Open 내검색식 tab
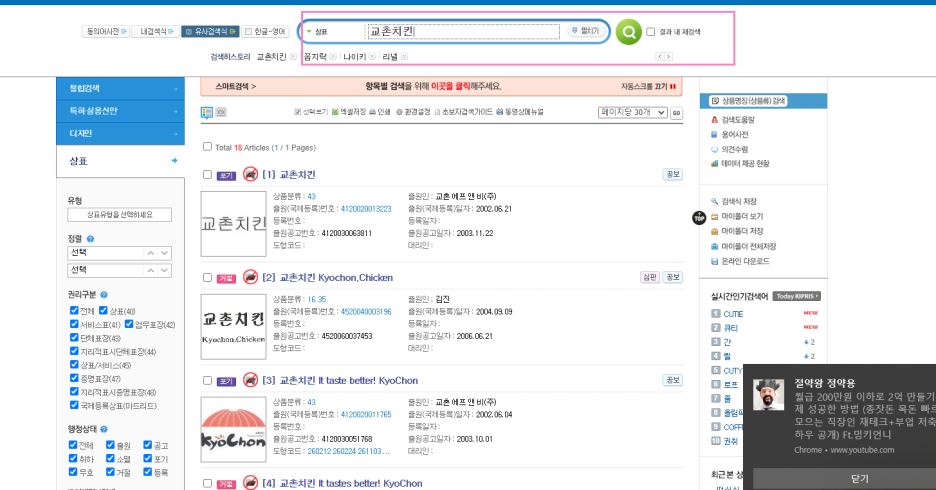This screenshot has height=490, width=936. 156,32
